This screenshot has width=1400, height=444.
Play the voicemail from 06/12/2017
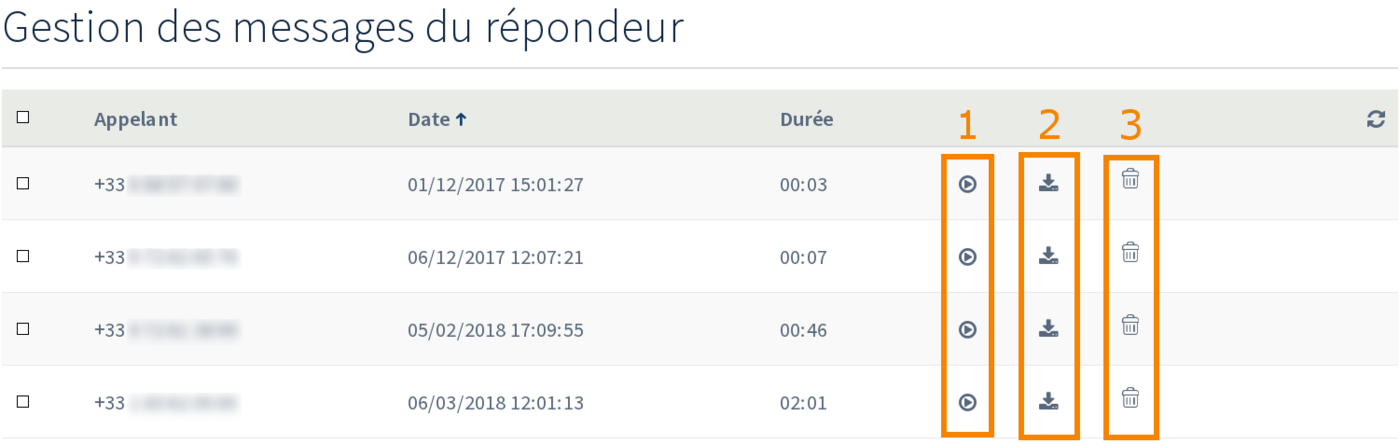(x=967, y=257)
